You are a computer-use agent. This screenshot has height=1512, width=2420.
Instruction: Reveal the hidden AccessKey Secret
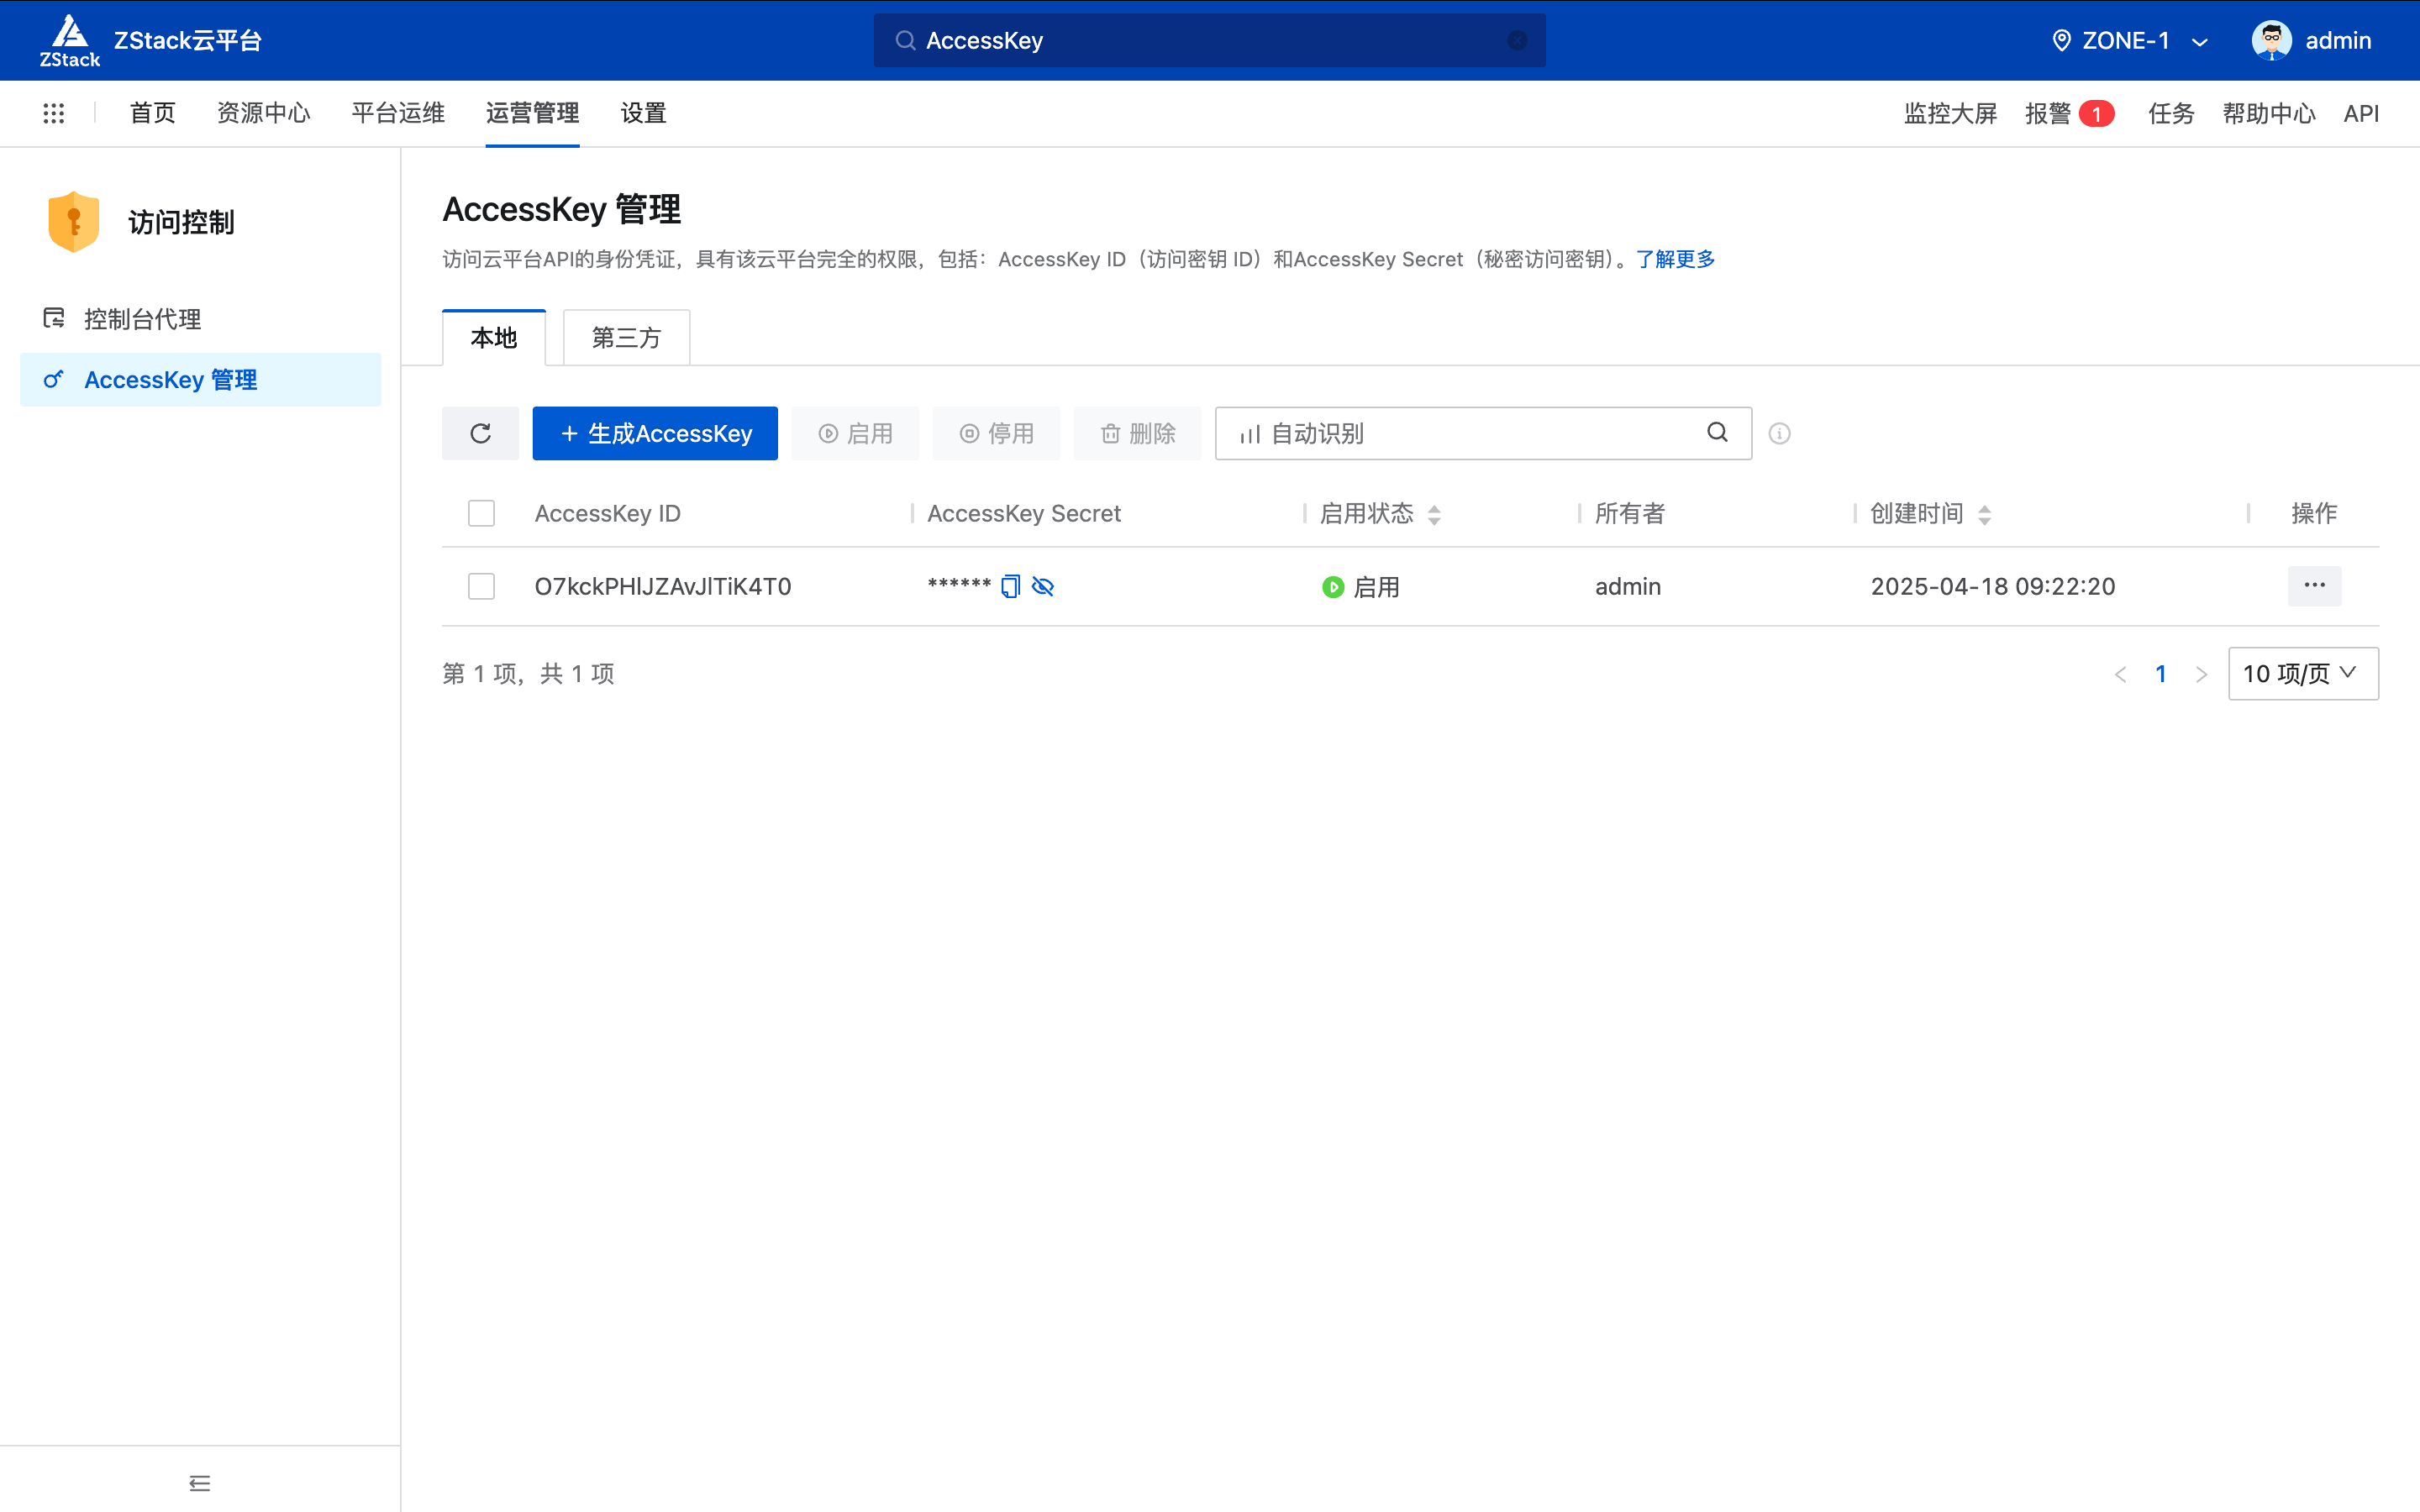[1043, 586]
